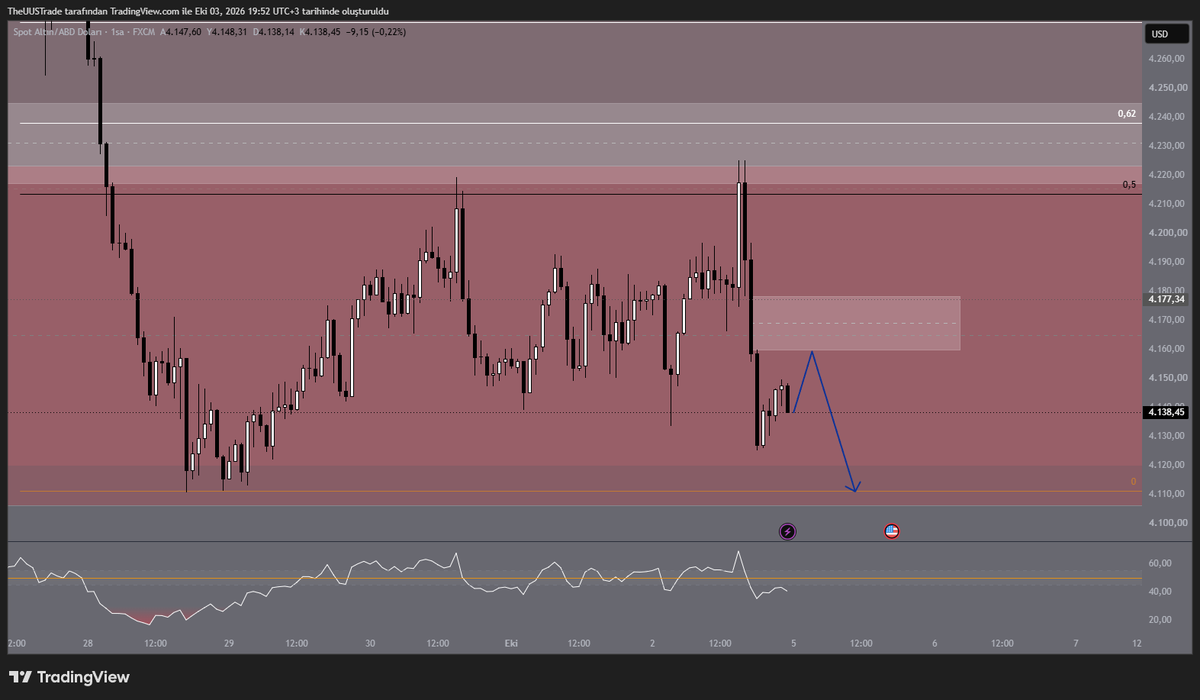1200x700 pixels.
Task: Click the 4.240,00 price axis tick
Action: 1166,117
